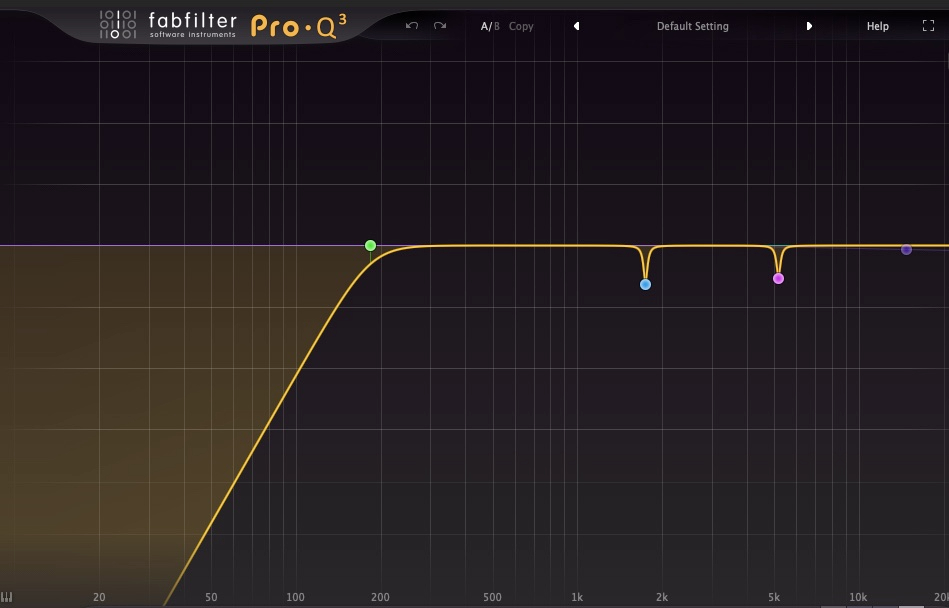Click the 10k frequency axis label
This screenshot has height=608, width=949.
(x=858, y=597)
